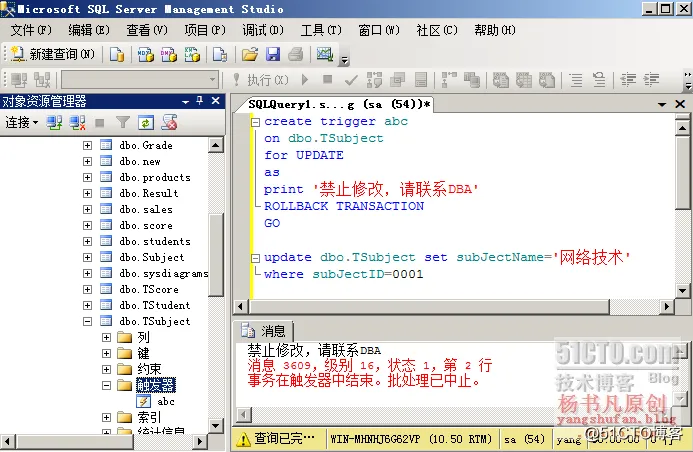Click the results to grid icon
This screenshot has height=452, width=693.
point(524,80)
